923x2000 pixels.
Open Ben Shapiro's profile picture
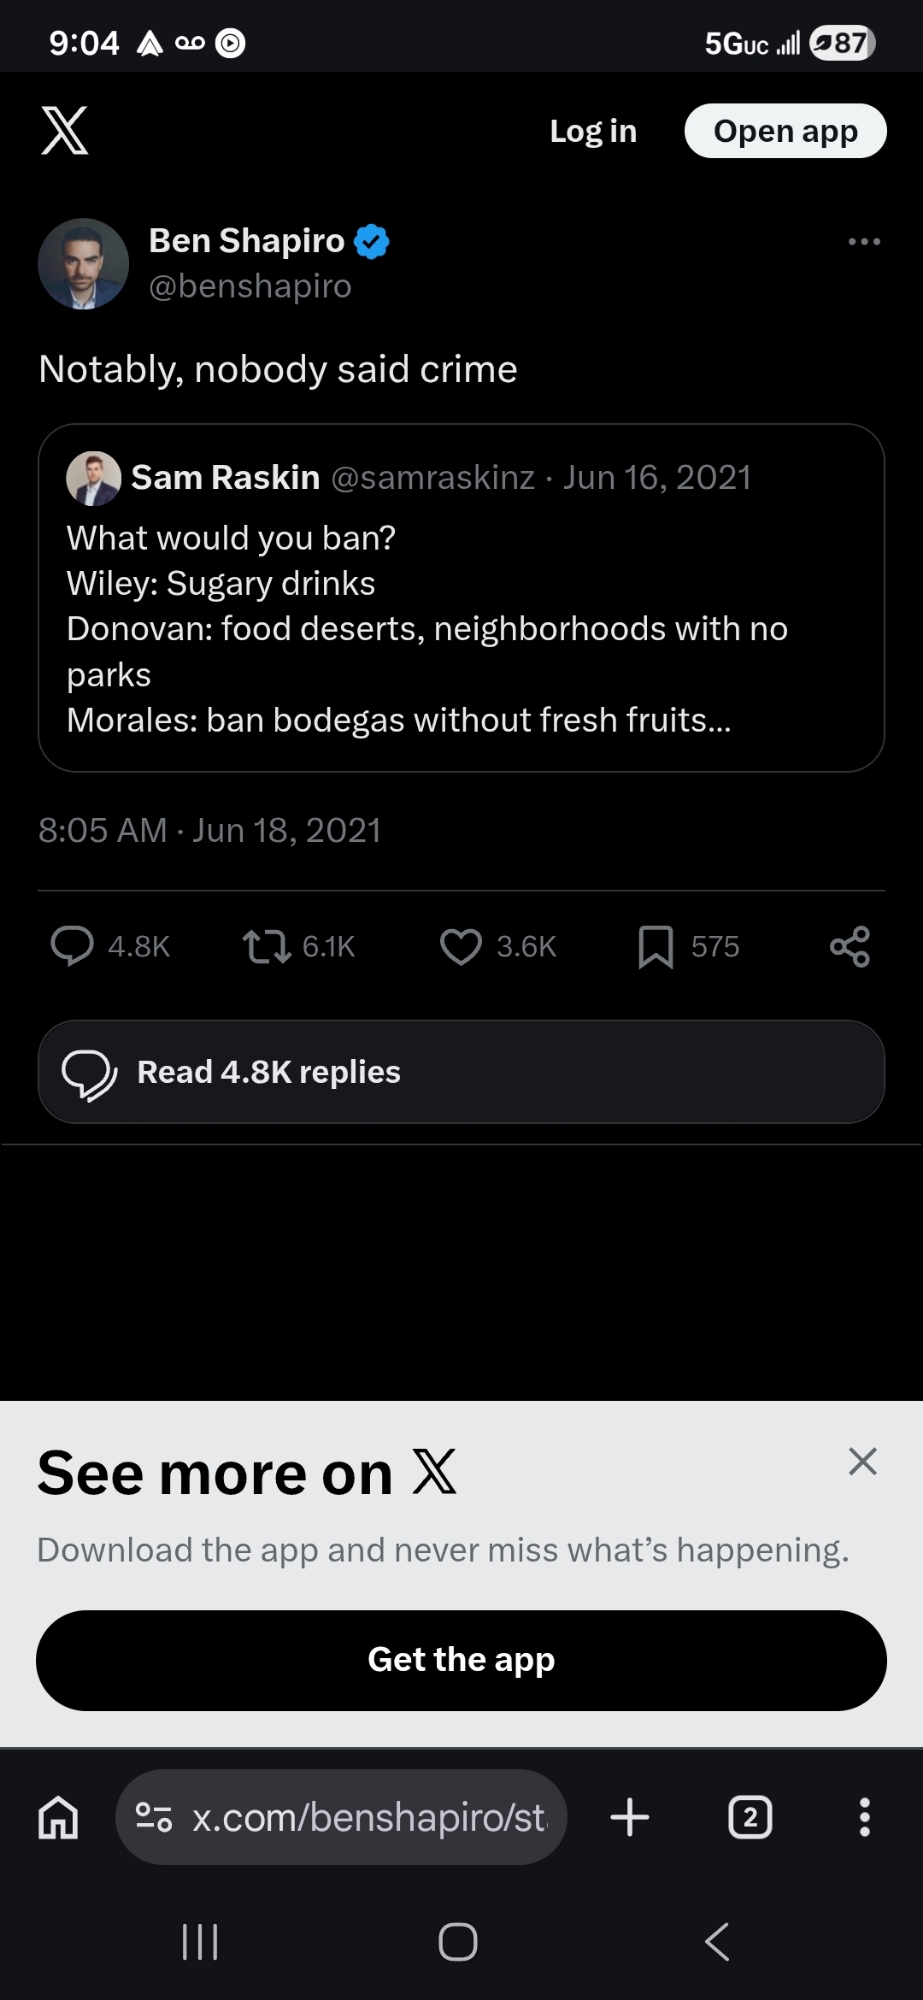click(x=83, y=263)
